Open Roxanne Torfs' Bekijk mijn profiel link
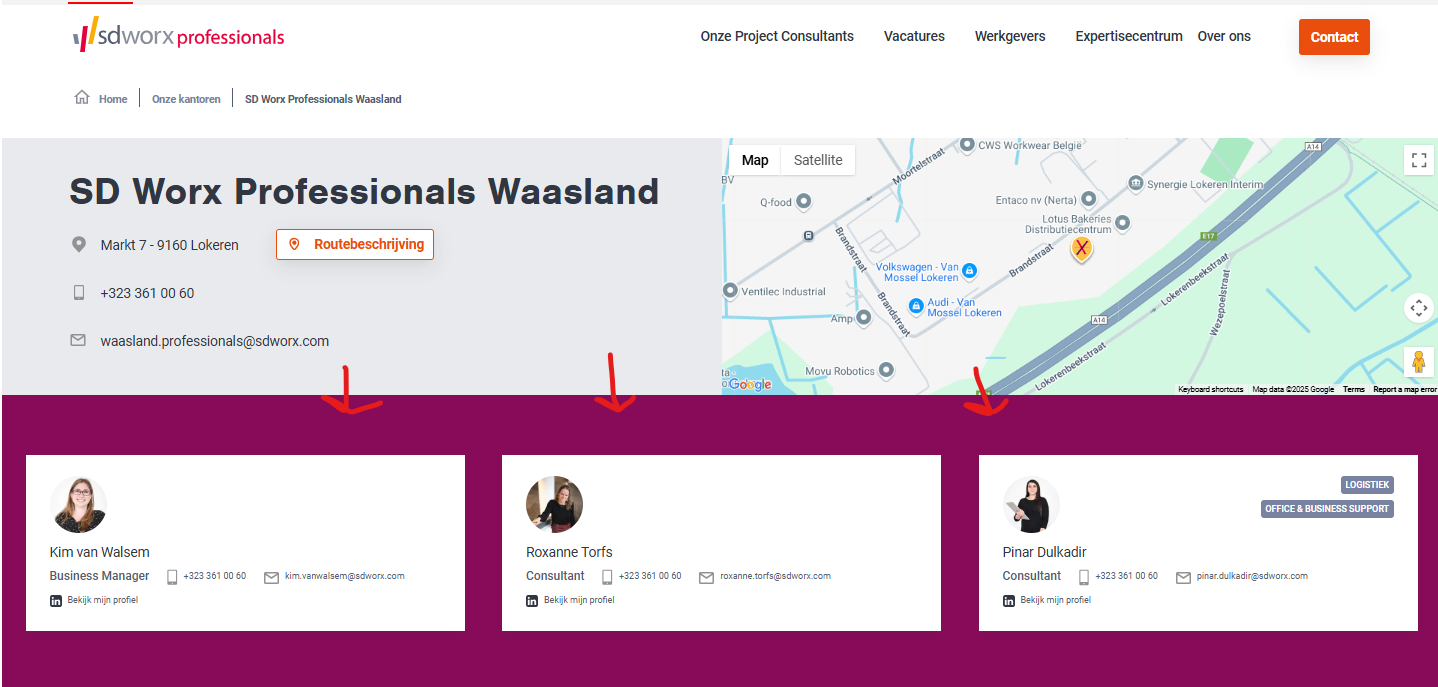The height and width of the screenshot is (687, 1438). 579,600
